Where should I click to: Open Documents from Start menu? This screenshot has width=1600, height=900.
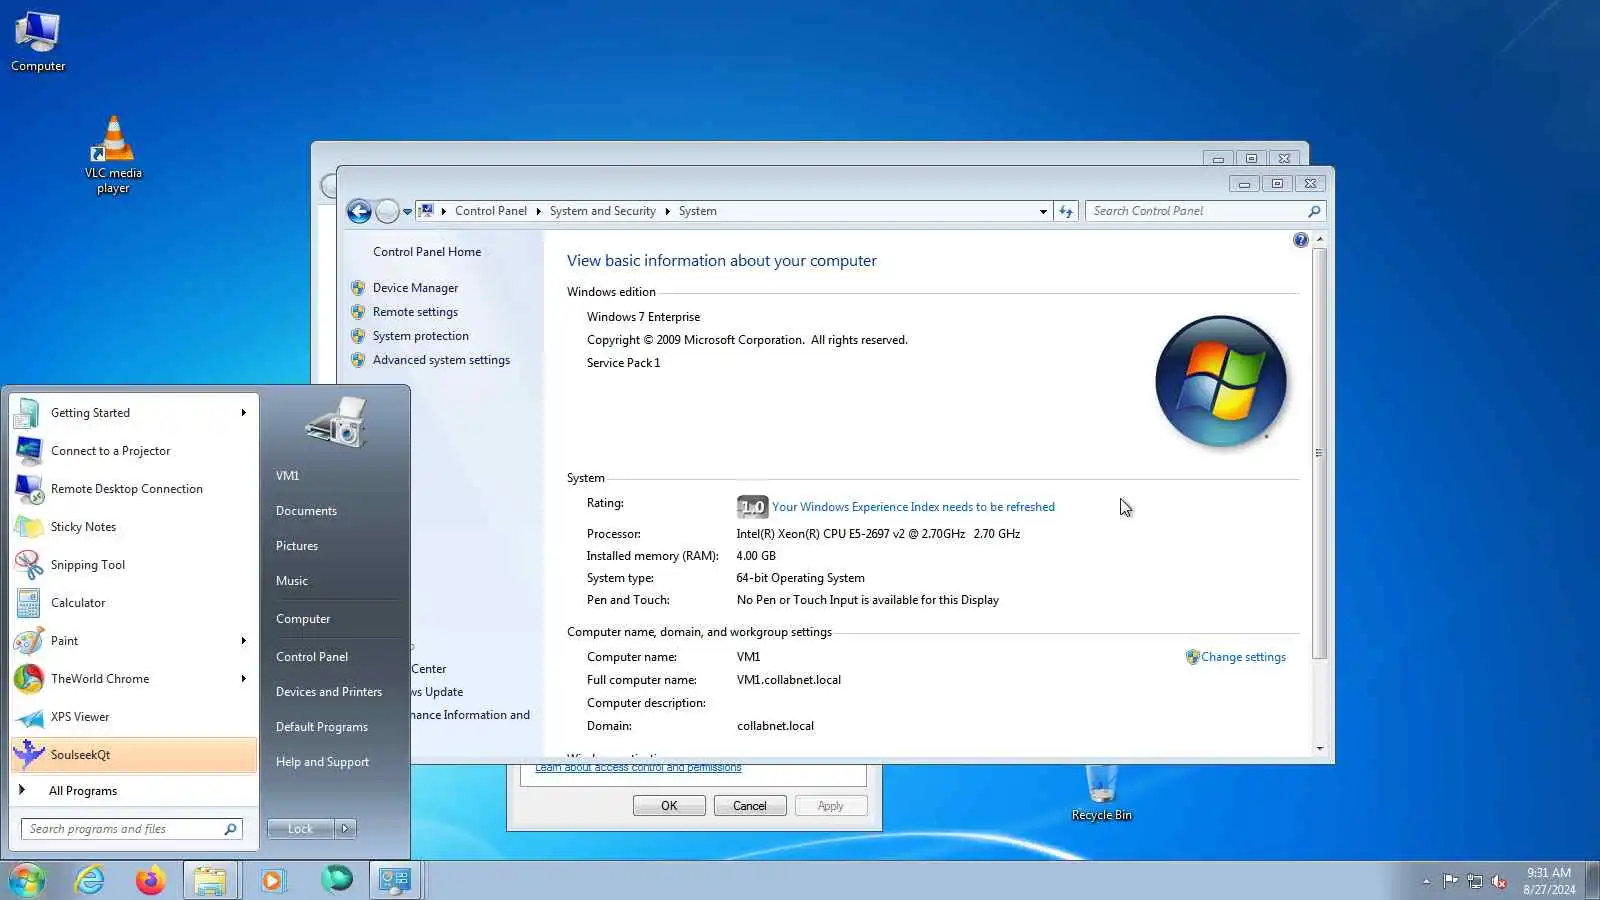306,511
